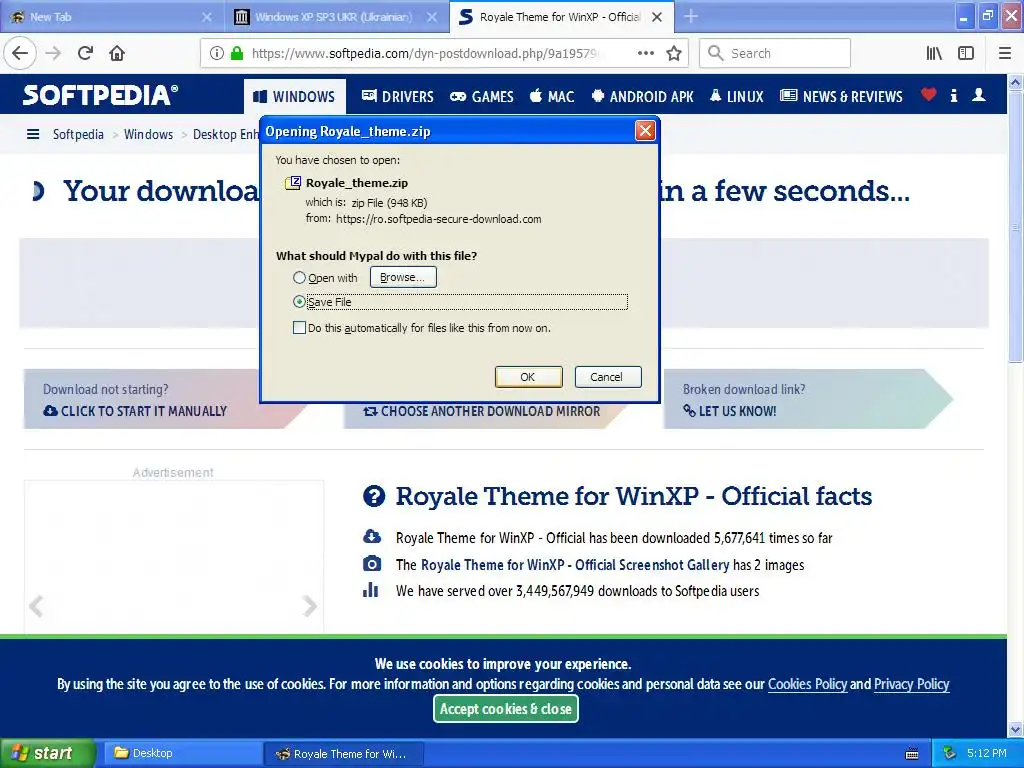The height and width of the screenshot is (768, 1024).
Task: Click the Browse... button in dialog
Action: point(403,277)
